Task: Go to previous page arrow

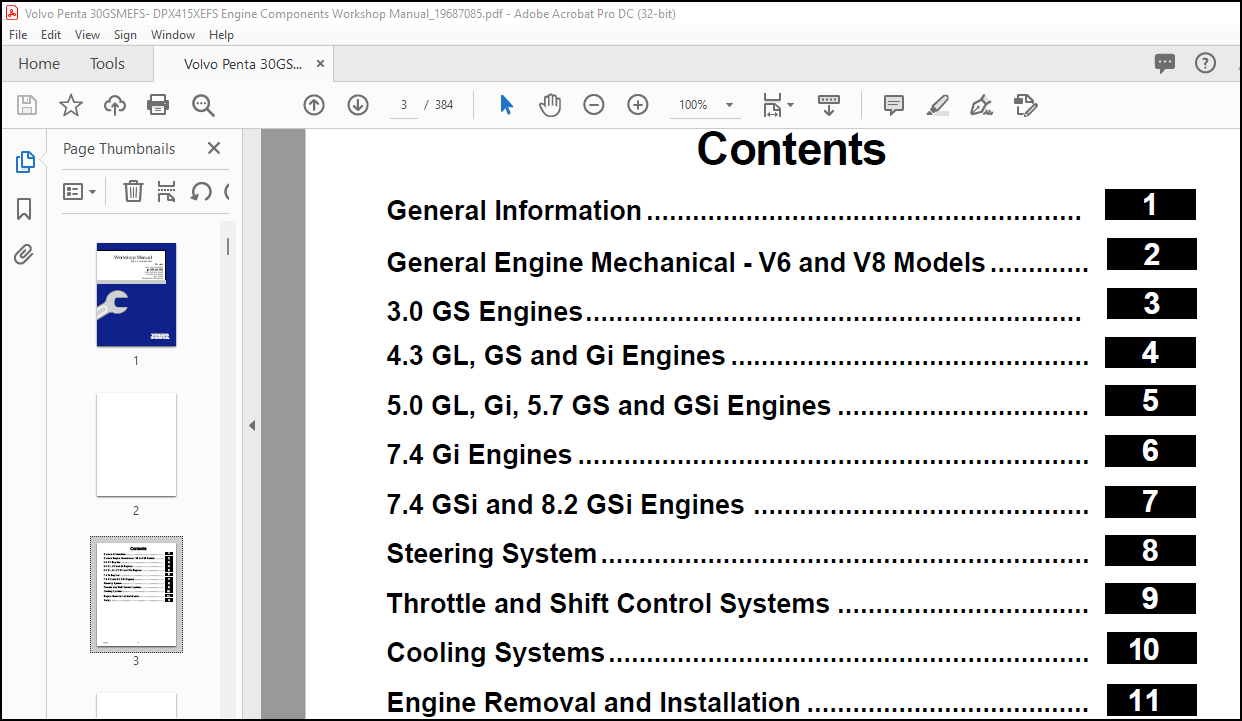Action: coord(314,105)
